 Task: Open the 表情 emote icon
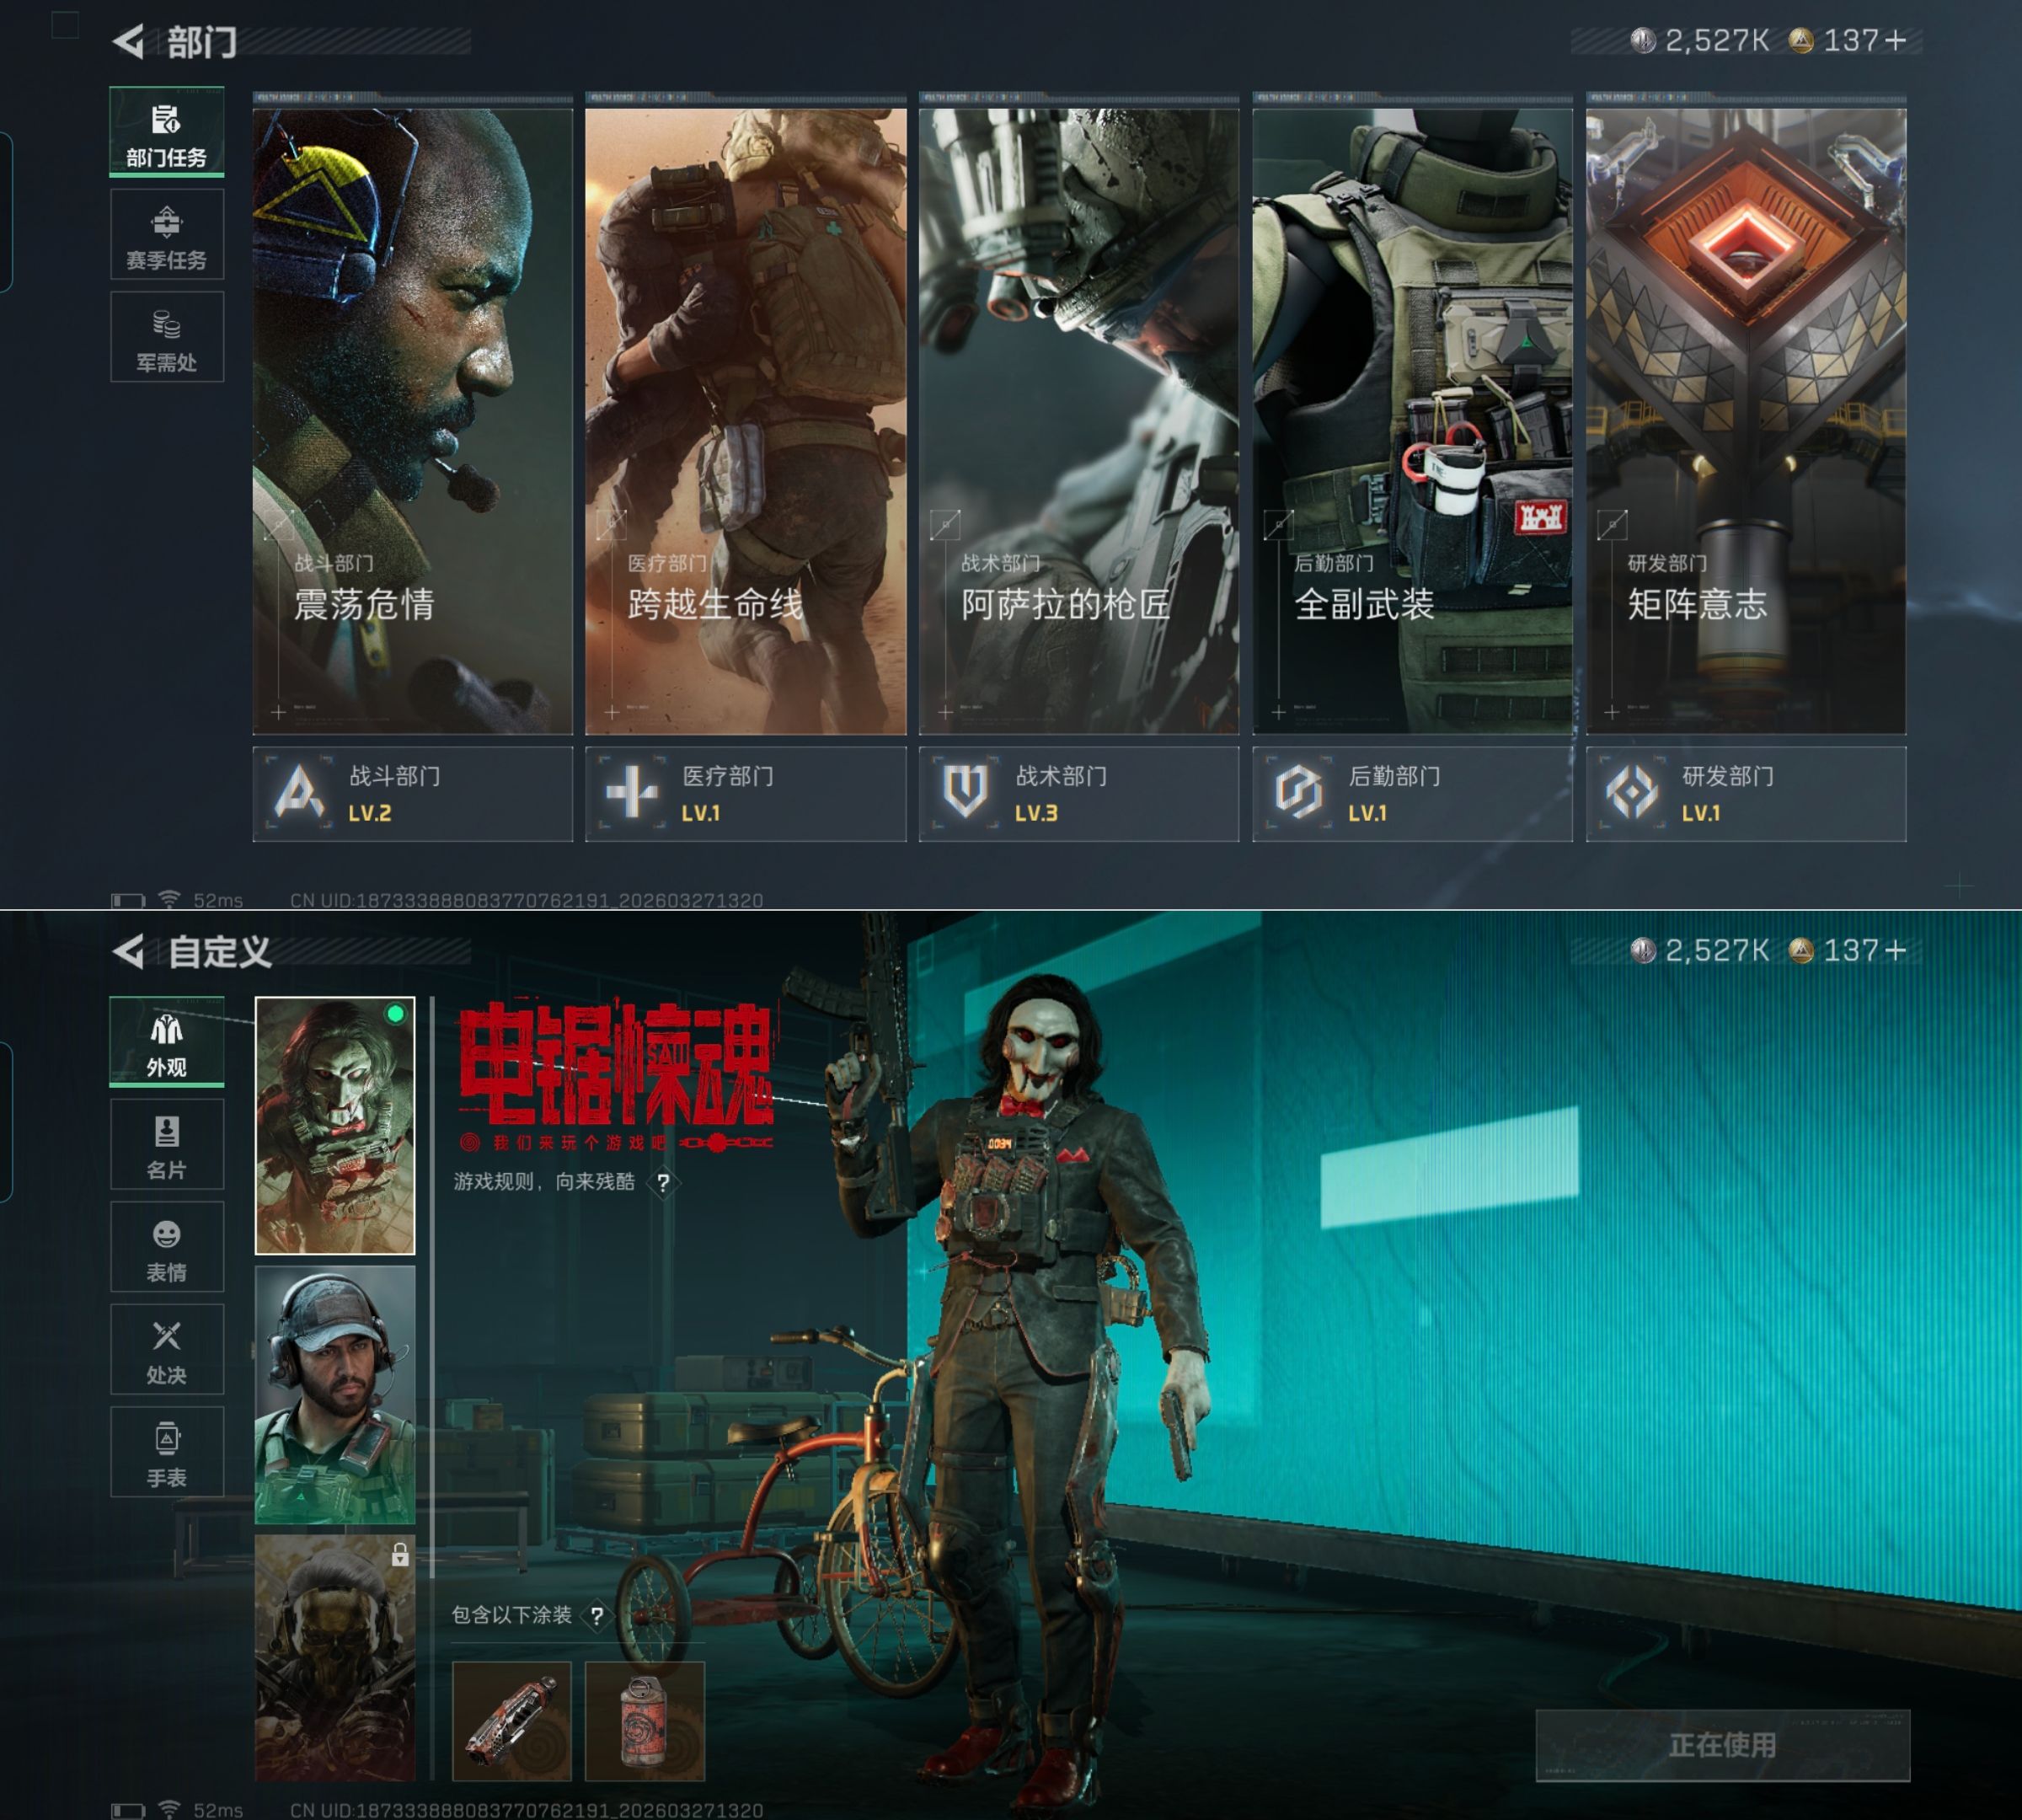point(166,1248)
